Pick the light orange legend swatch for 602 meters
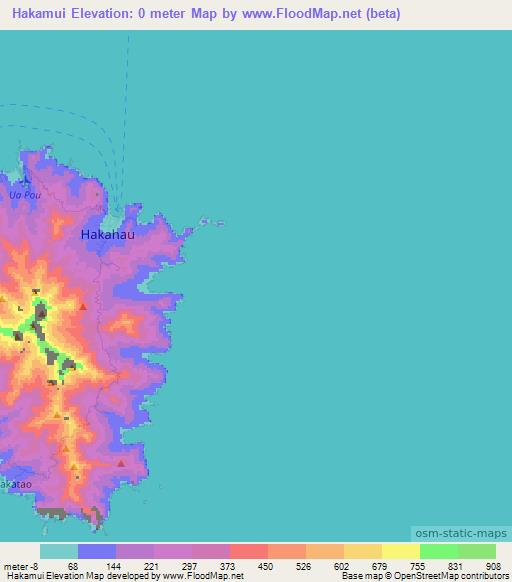Screen dimensions: 512x582 click(x=325, y=551)
